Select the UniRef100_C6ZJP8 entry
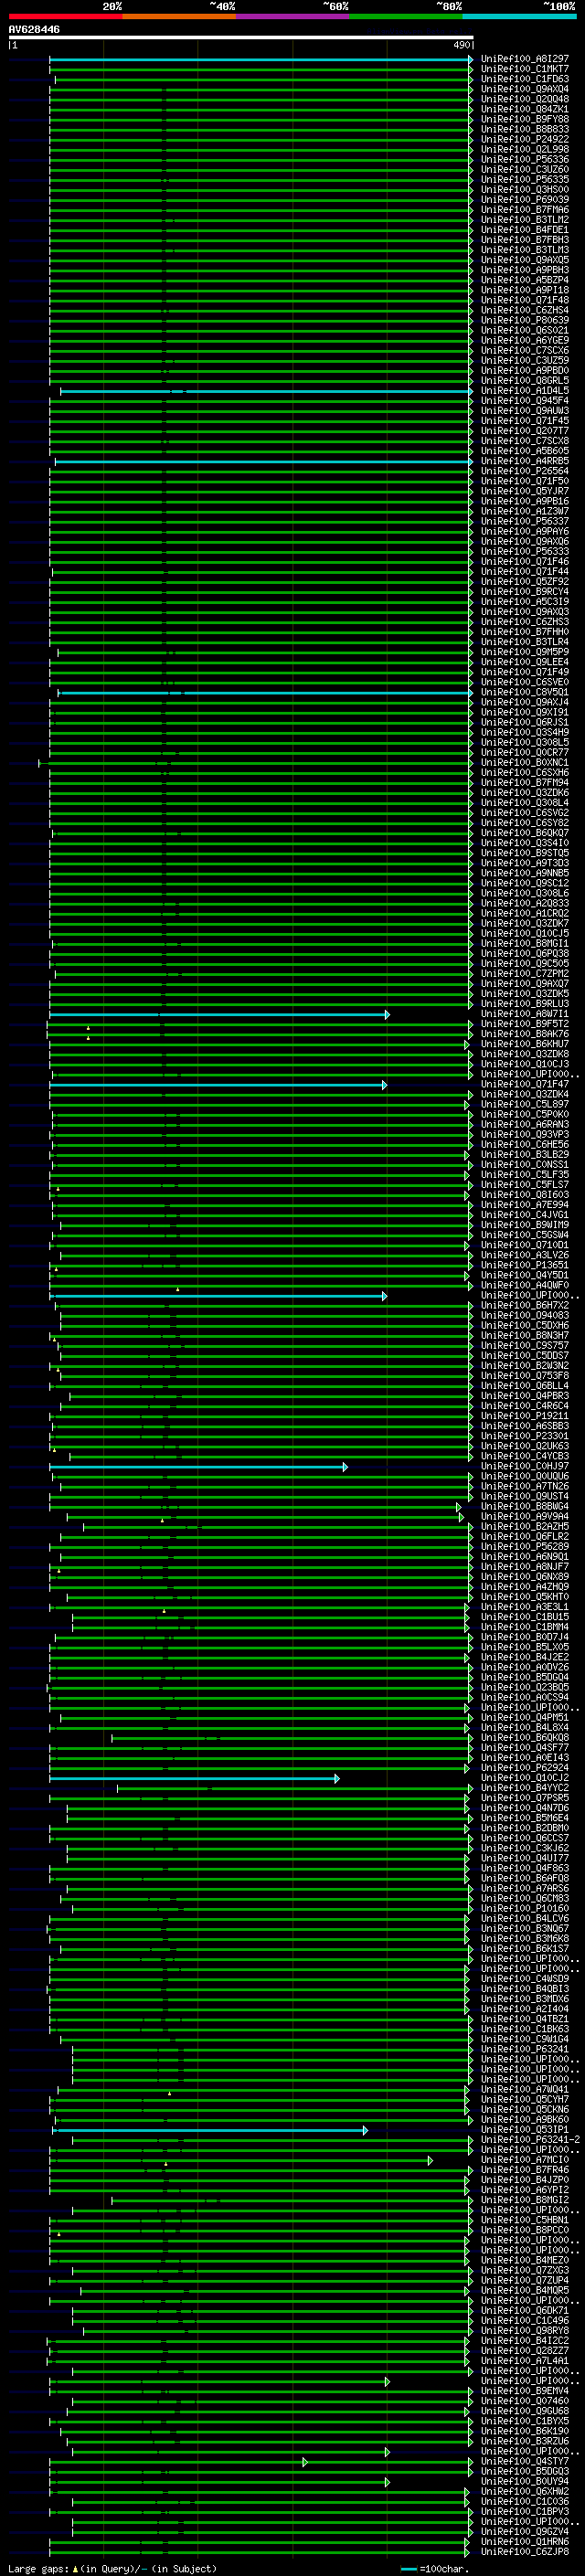 point(524,2551)
